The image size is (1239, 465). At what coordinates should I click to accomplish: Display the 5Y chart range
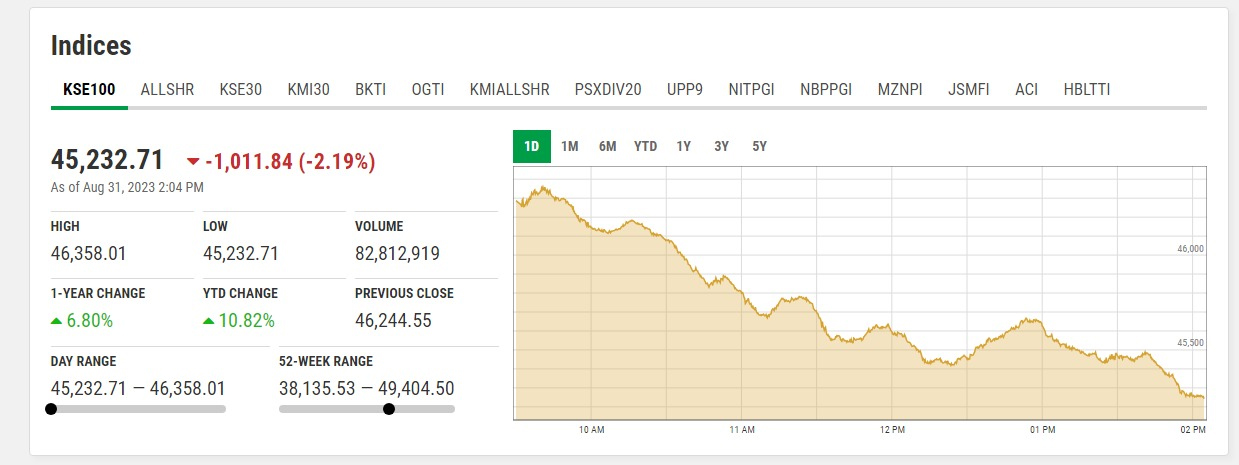point(760,146)
